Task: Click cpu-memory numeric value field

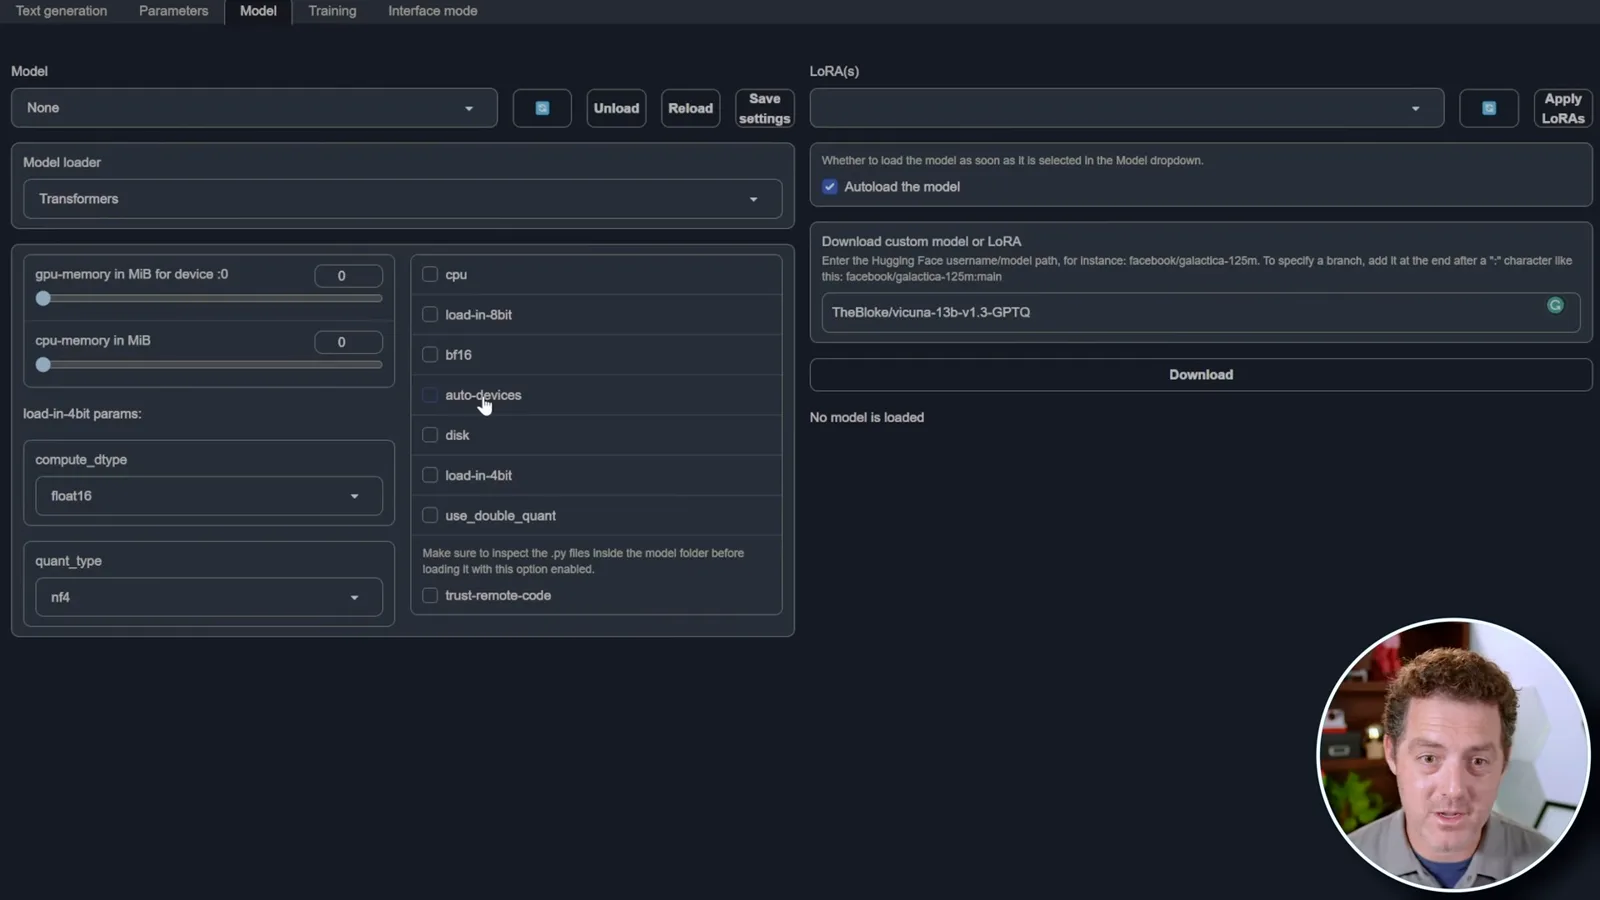Action: pyautogui.click(x=348, y=342)
